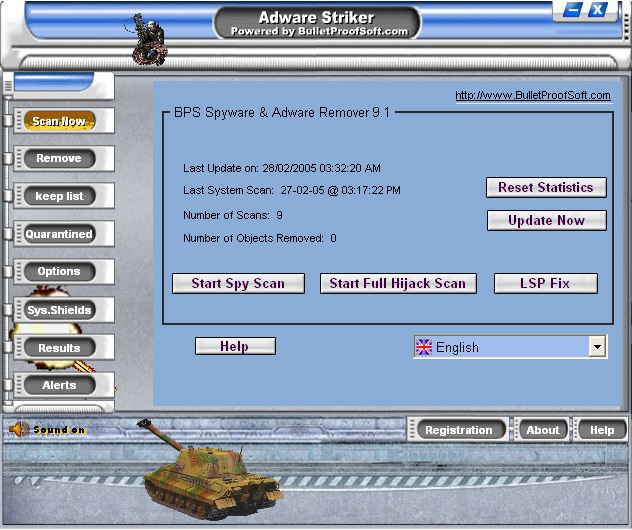The width and height of the screenshot is (632, 530).
Task: Open the Scan Now section
Action: click(60, 121)
